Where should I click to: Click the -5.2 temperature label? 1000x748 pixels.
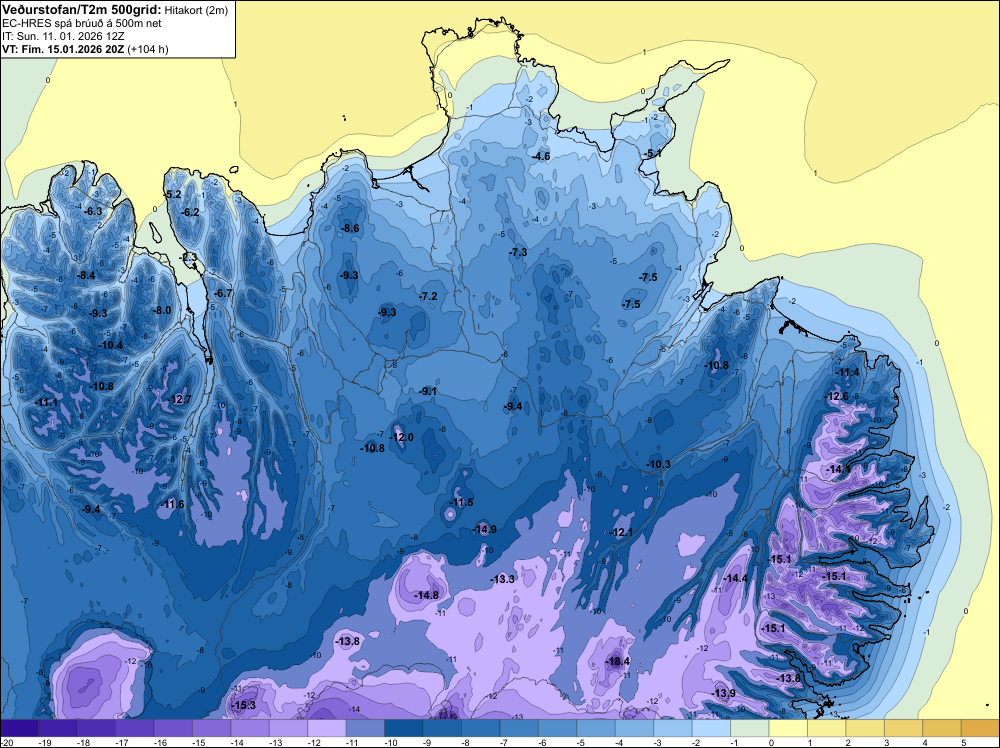[x=172, y=194]
